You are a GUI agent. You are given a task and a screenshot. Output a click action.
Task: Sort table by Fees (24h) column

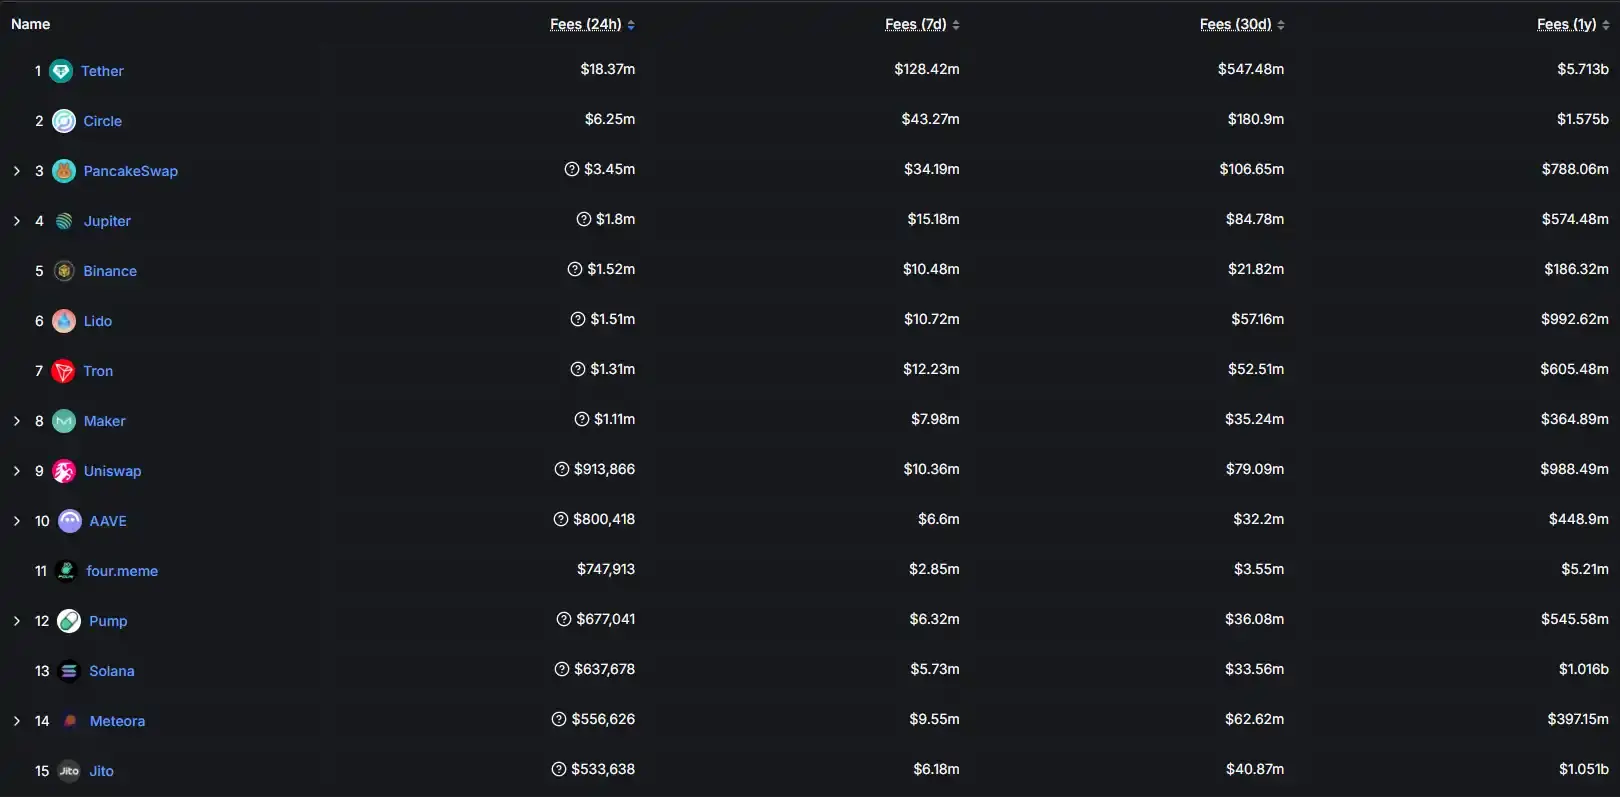(586, 24)
